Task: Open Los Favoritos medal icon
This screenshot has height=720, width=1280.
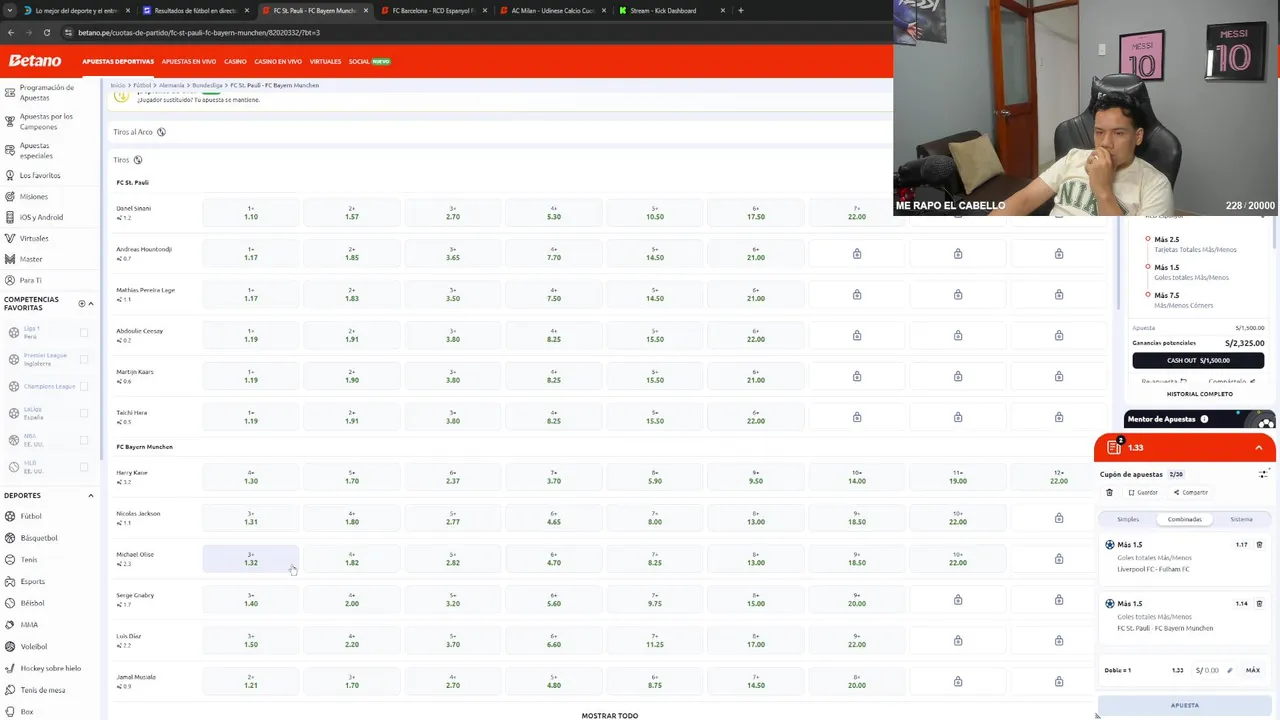Action: tap(9, 175)
